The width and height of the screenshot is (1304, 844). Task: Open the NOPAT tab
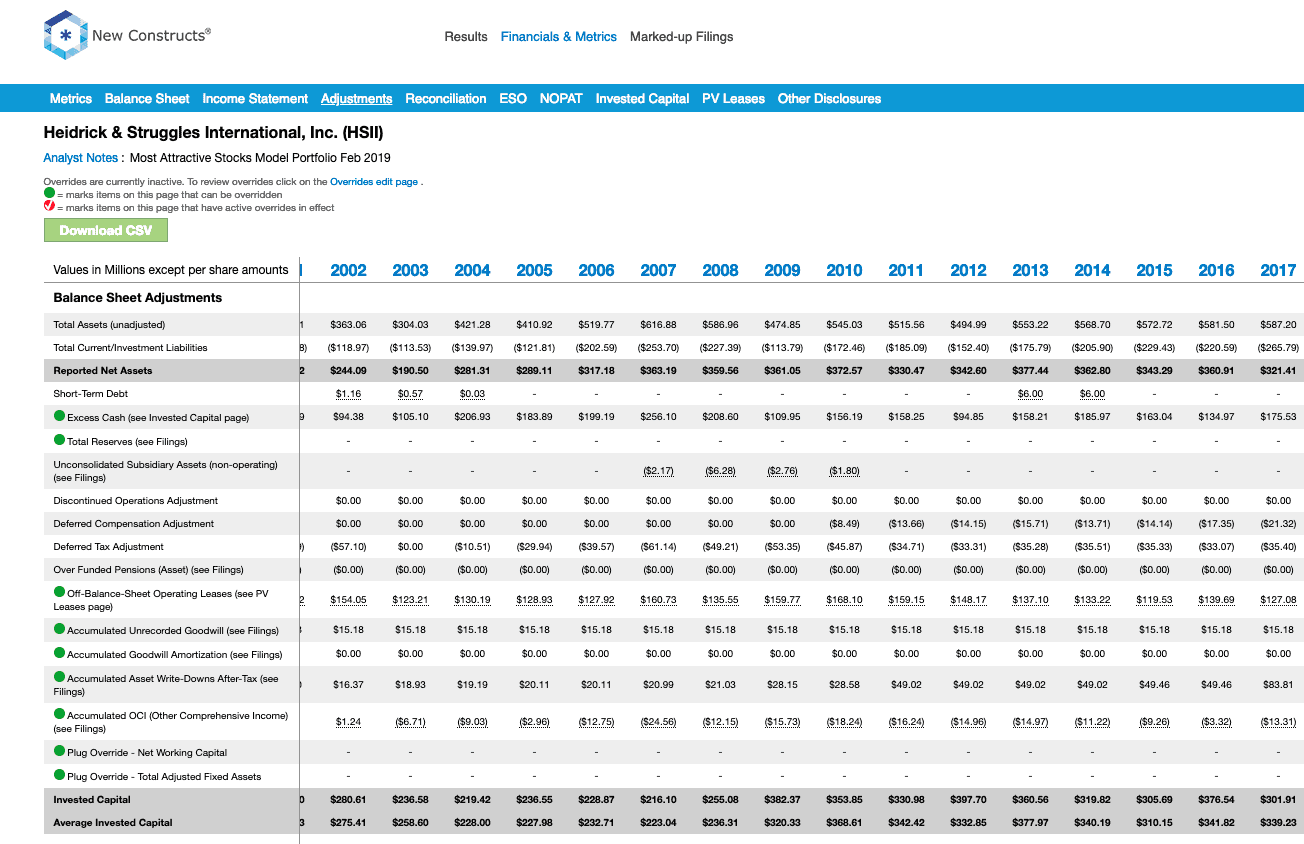pyautogui.click(x=561, y=98)
